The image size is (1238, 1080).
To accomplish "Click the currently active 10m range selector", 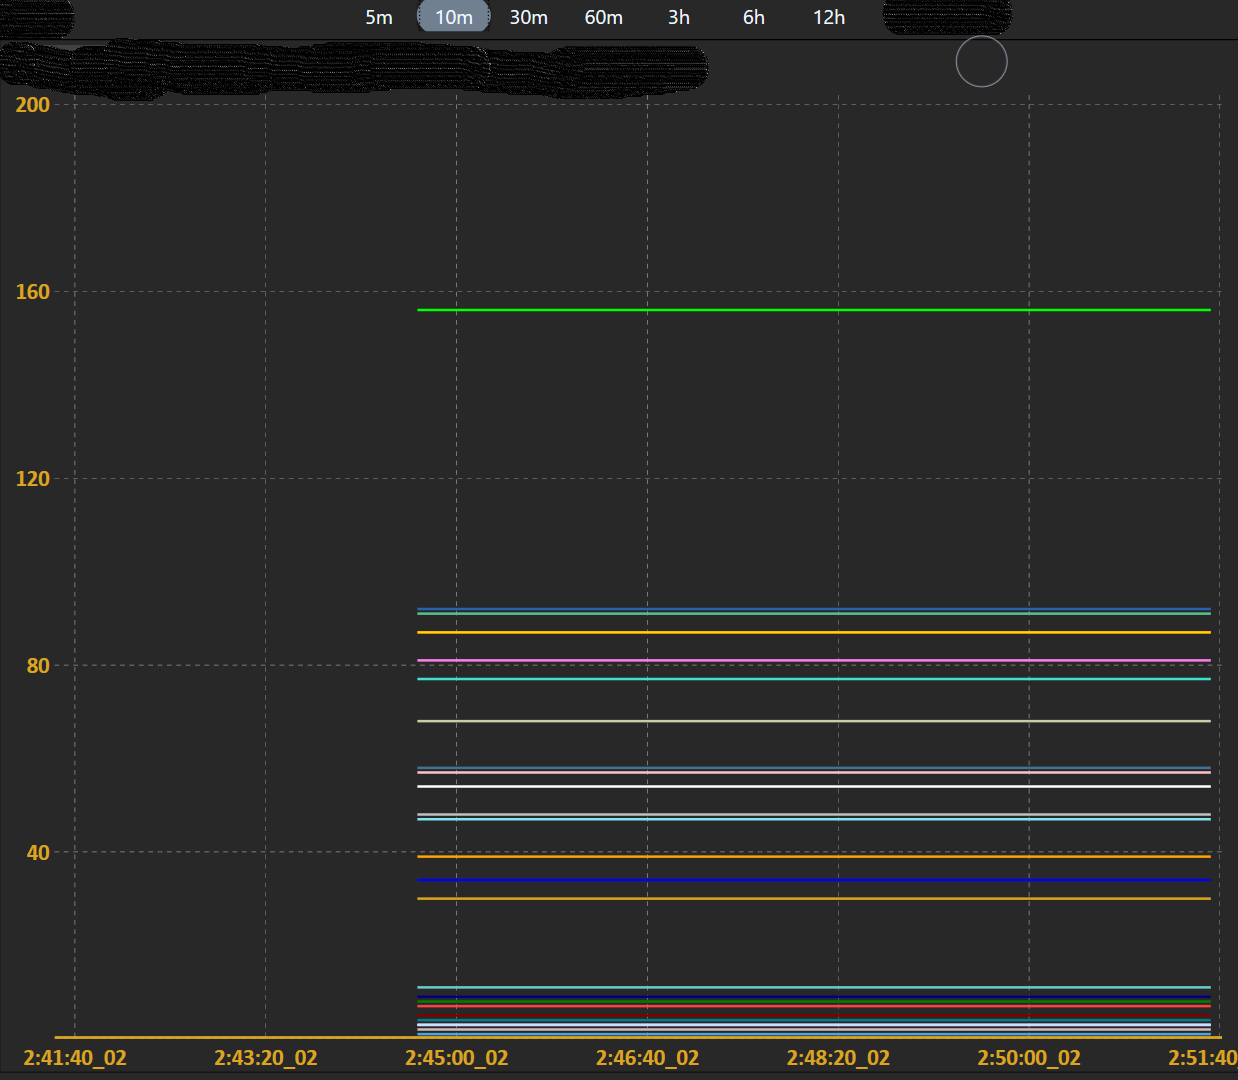I will [x=453, y=17].
